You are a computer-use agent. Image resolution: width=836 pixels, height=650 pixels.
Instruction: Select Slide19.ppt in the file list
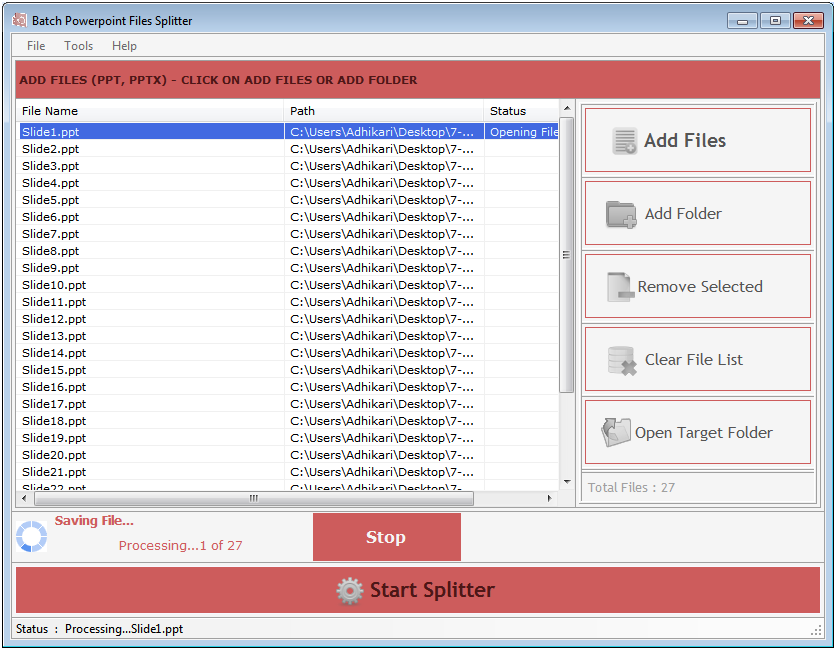coord(54,439)
